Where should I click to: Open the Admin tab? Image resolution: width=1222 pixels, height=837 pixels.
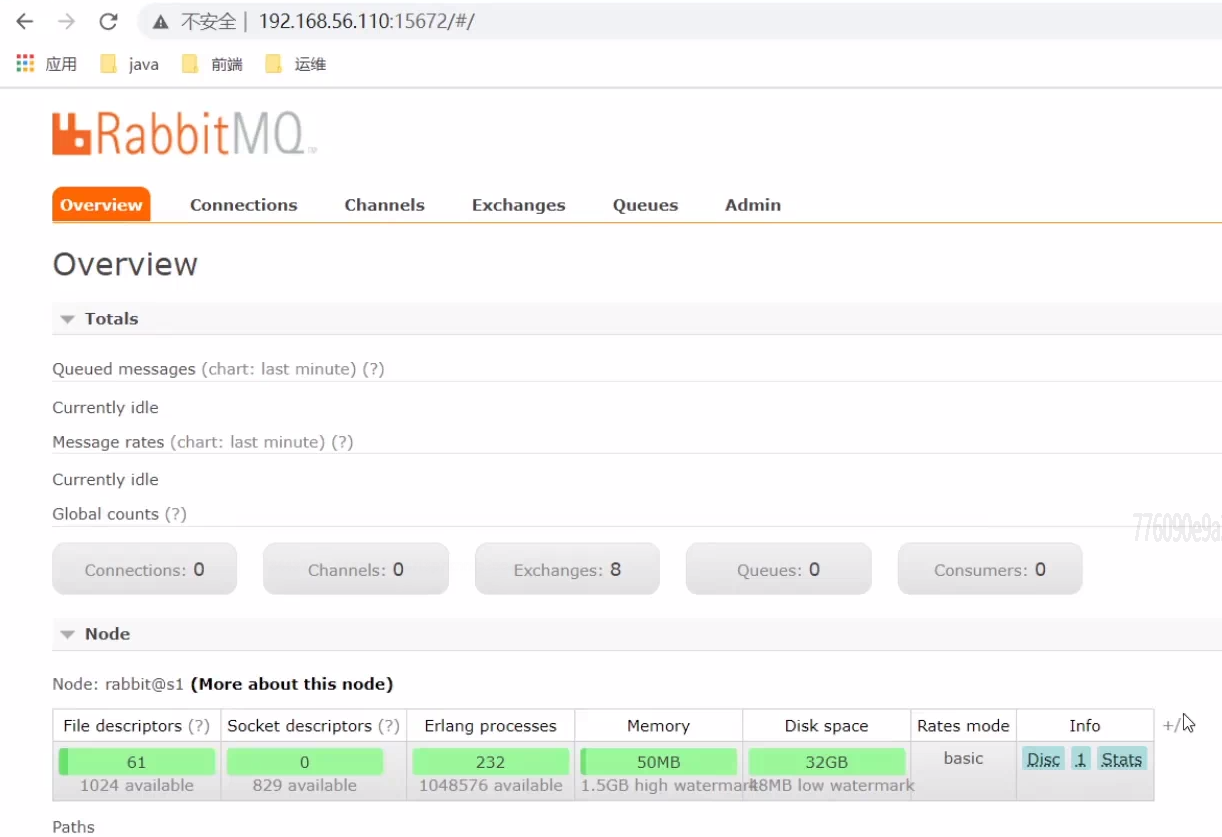[753, 205]
